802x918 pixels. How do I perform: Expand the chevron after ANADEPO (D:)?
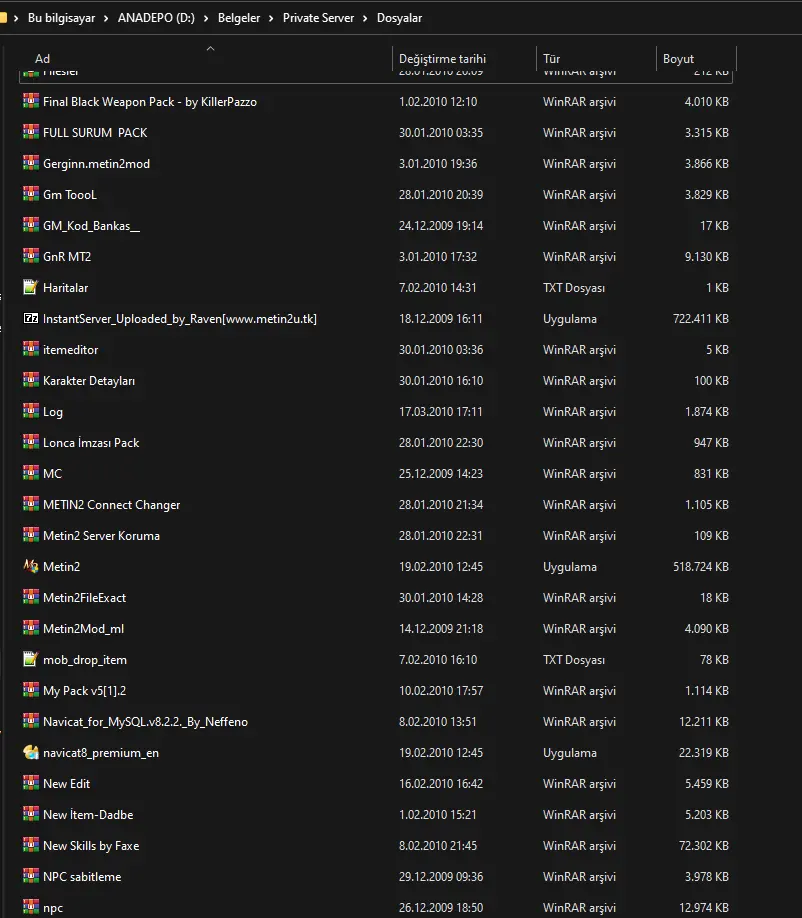206,18
